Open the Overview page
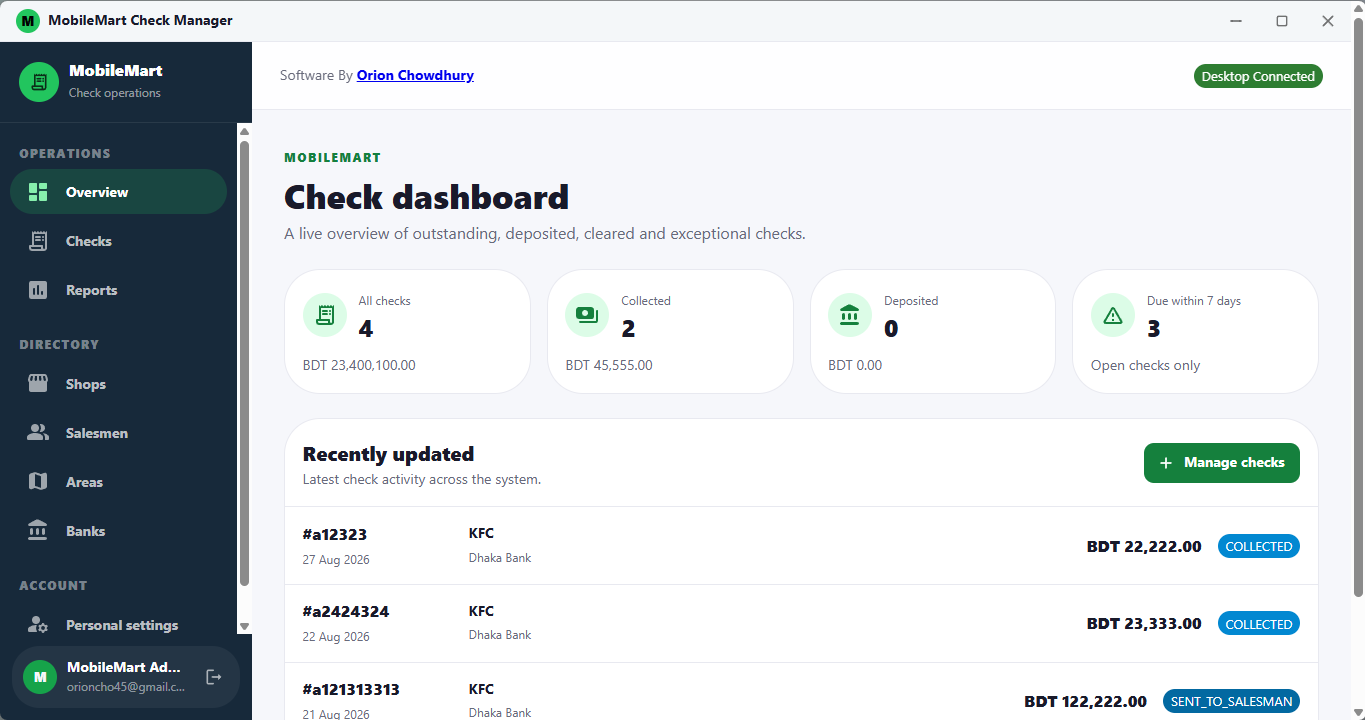1365x720 pixels. (x=118, y=192)
